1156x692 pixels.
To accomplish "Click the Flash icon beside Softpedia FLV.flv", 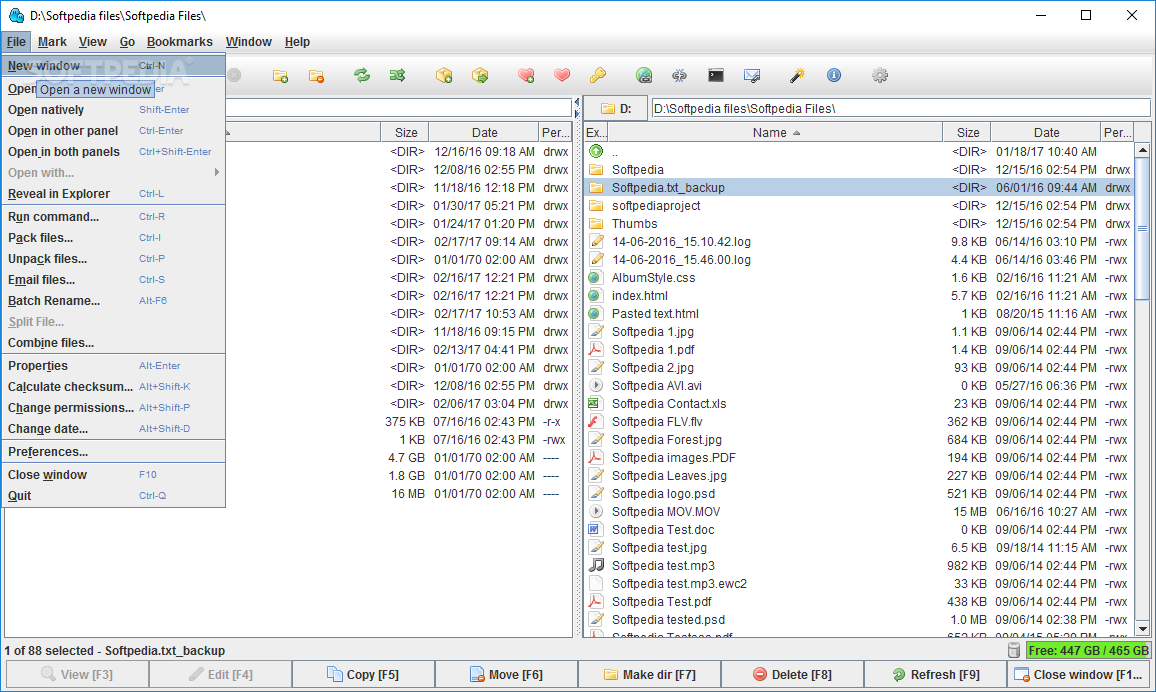I will (596, 422).
